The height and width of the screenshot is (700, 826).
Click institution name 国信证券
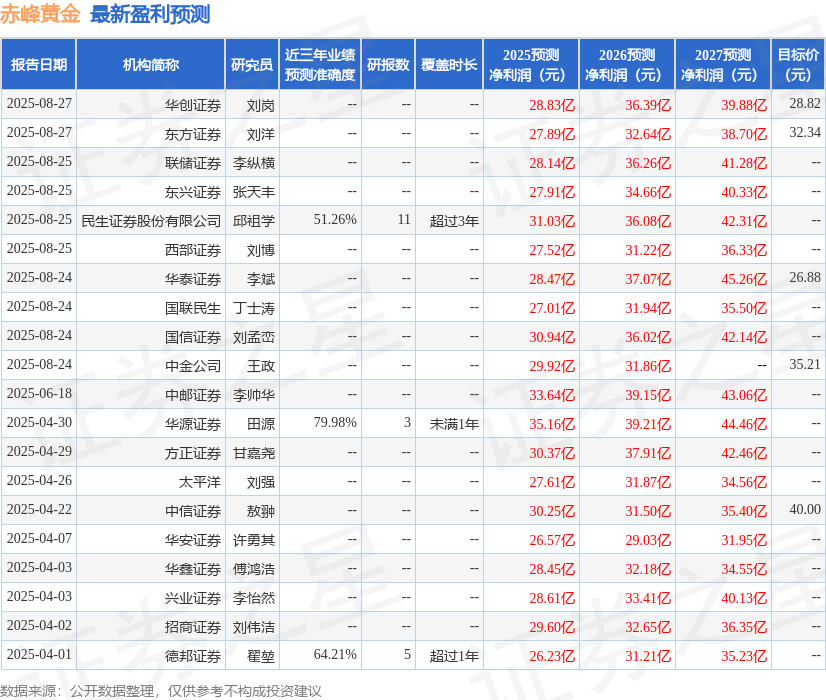[193, 337]
